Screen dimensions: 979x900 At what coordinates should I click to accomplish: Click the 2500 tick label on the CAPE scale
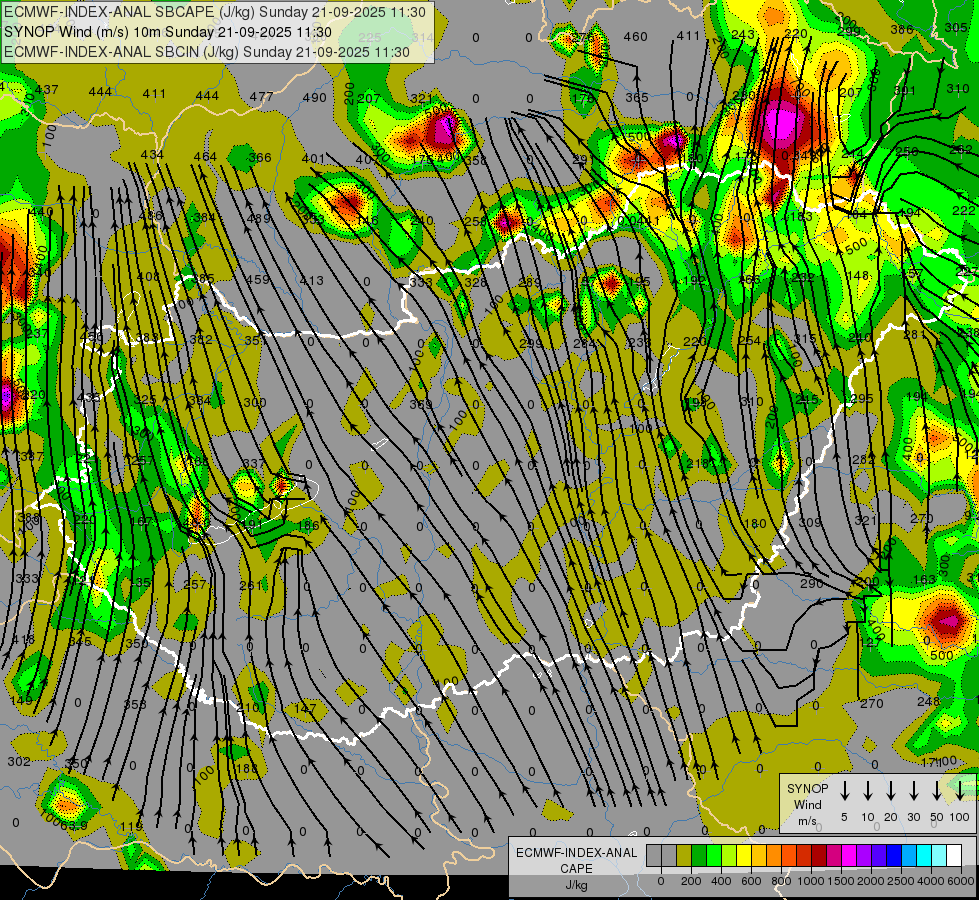[x=901, y=881]
